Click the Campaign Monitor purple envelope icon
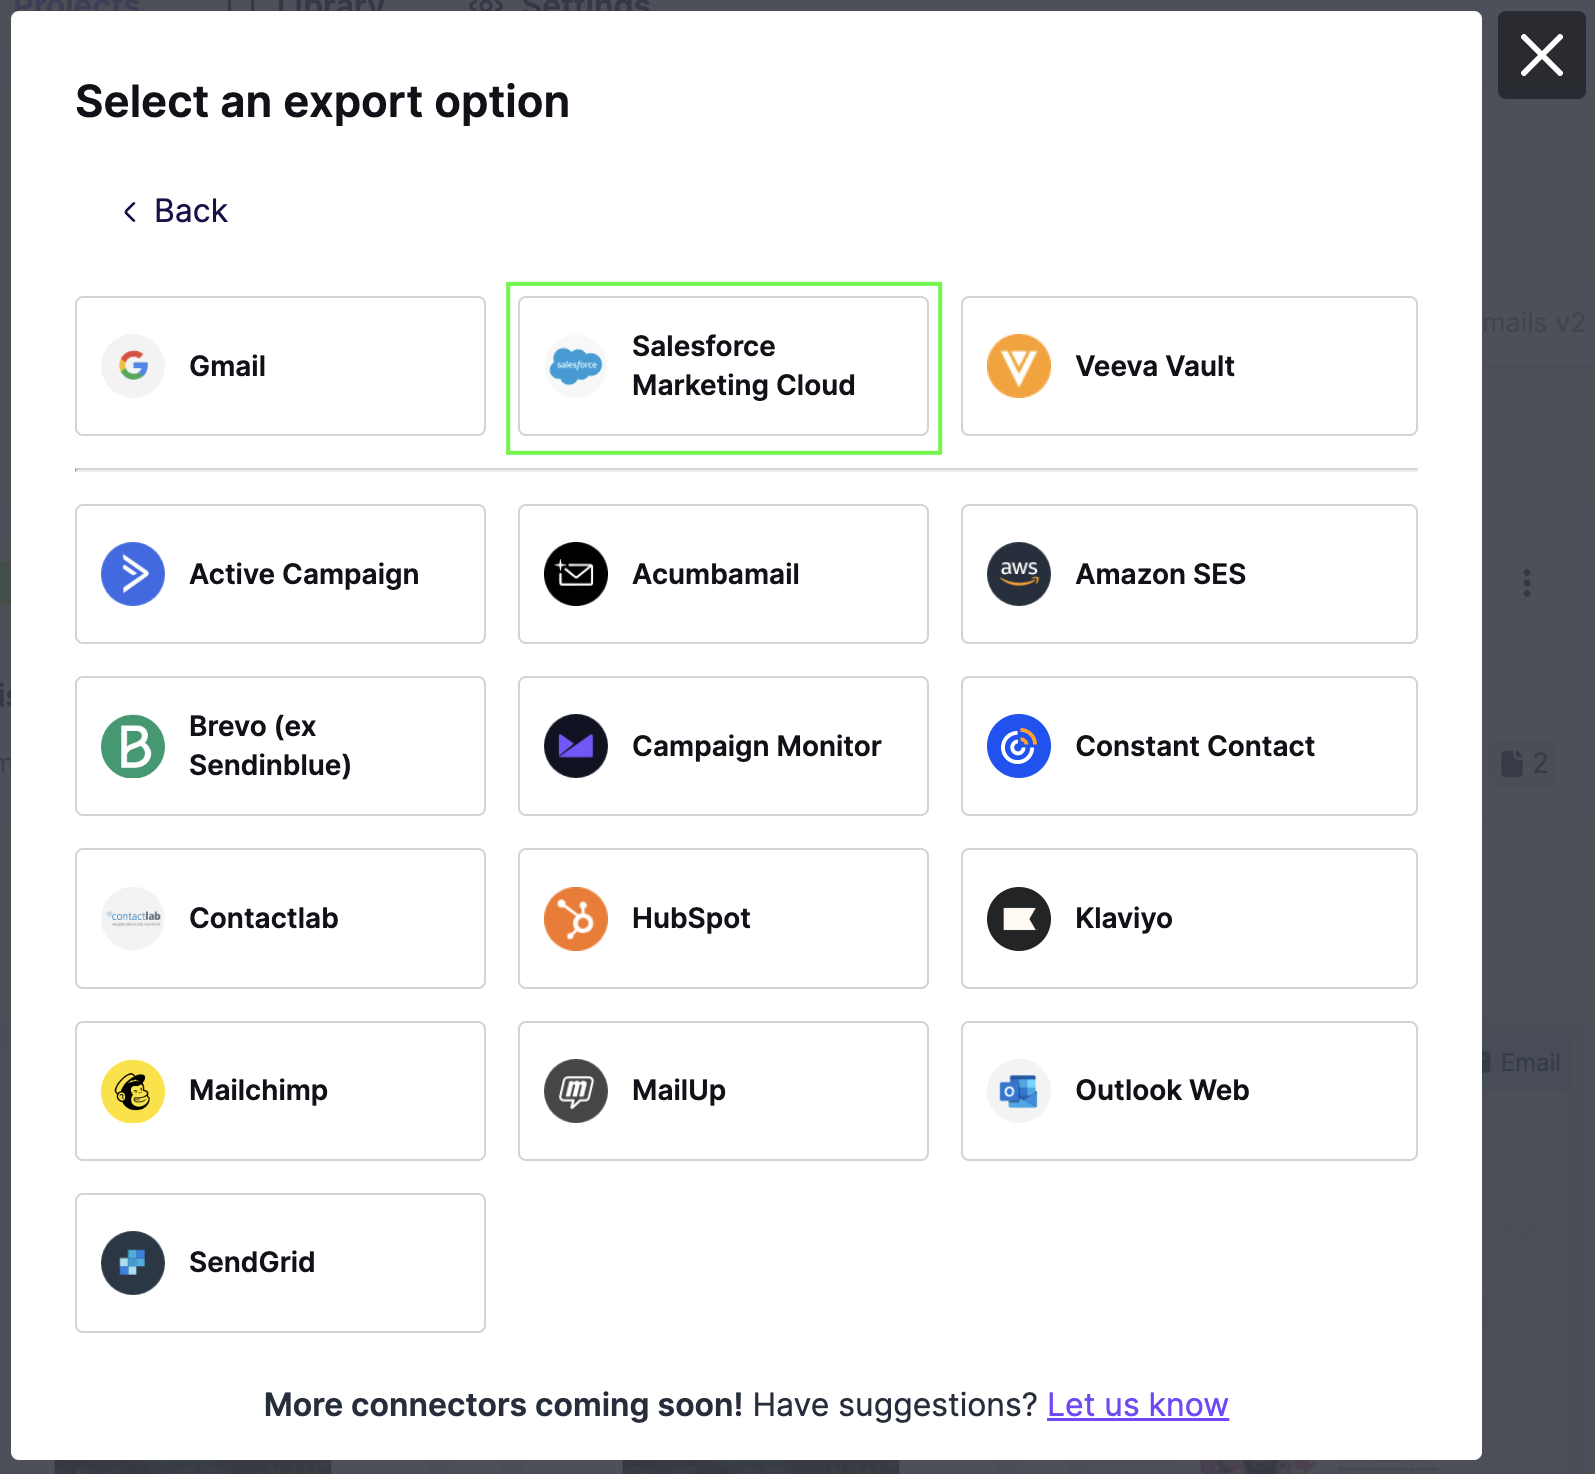Viewport: 1595px width, 1474px height. pyautogui.click(x=576, y=746)
